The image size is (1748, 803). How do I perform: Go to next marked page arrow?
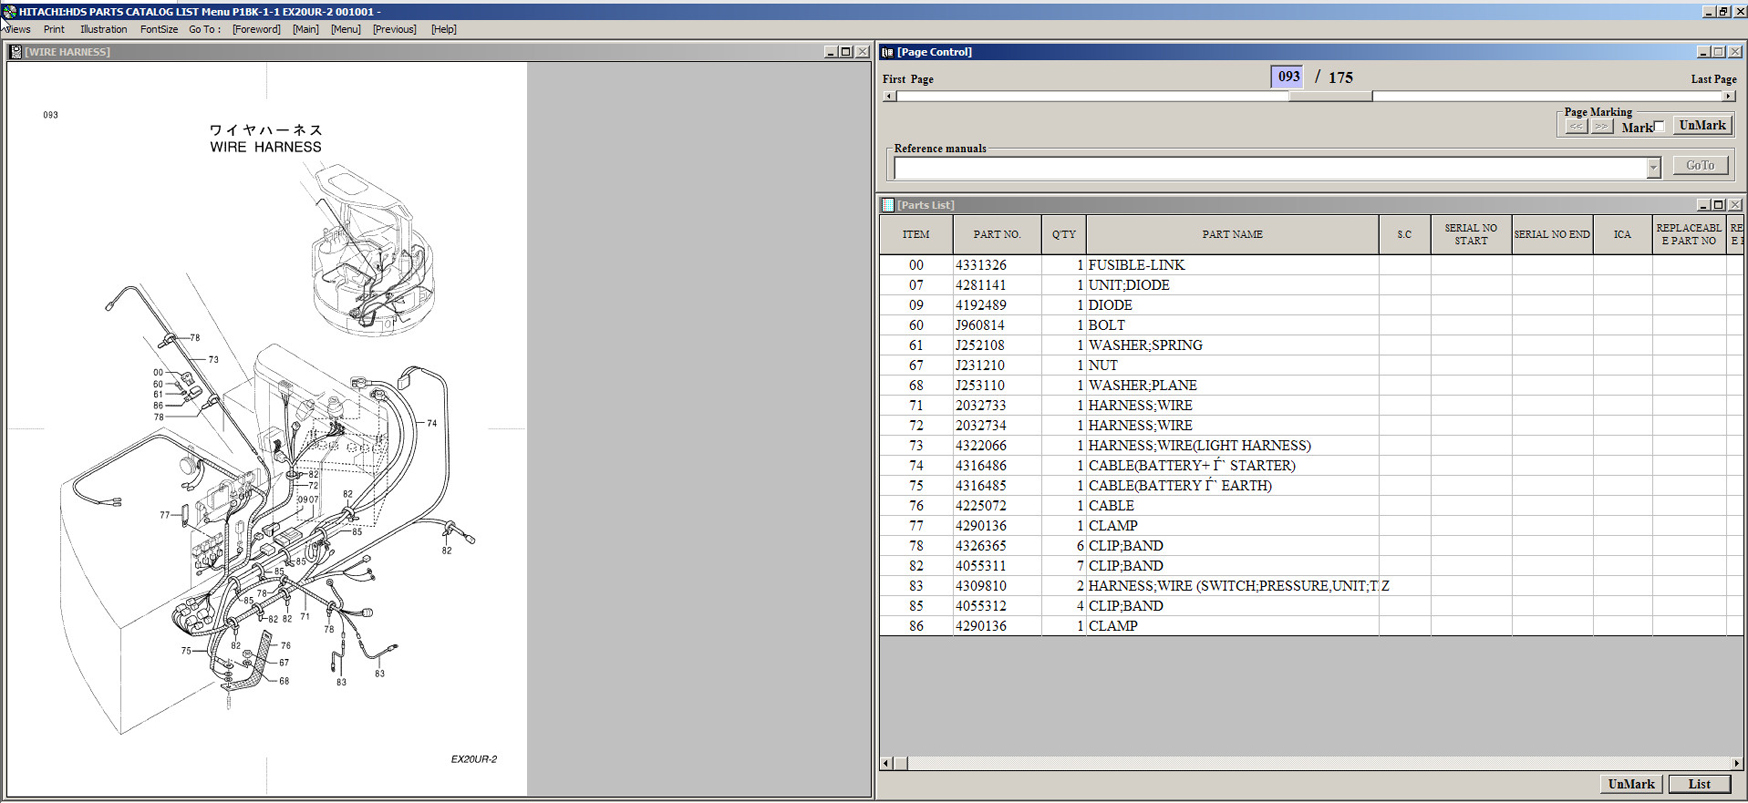pos(1601,127)
